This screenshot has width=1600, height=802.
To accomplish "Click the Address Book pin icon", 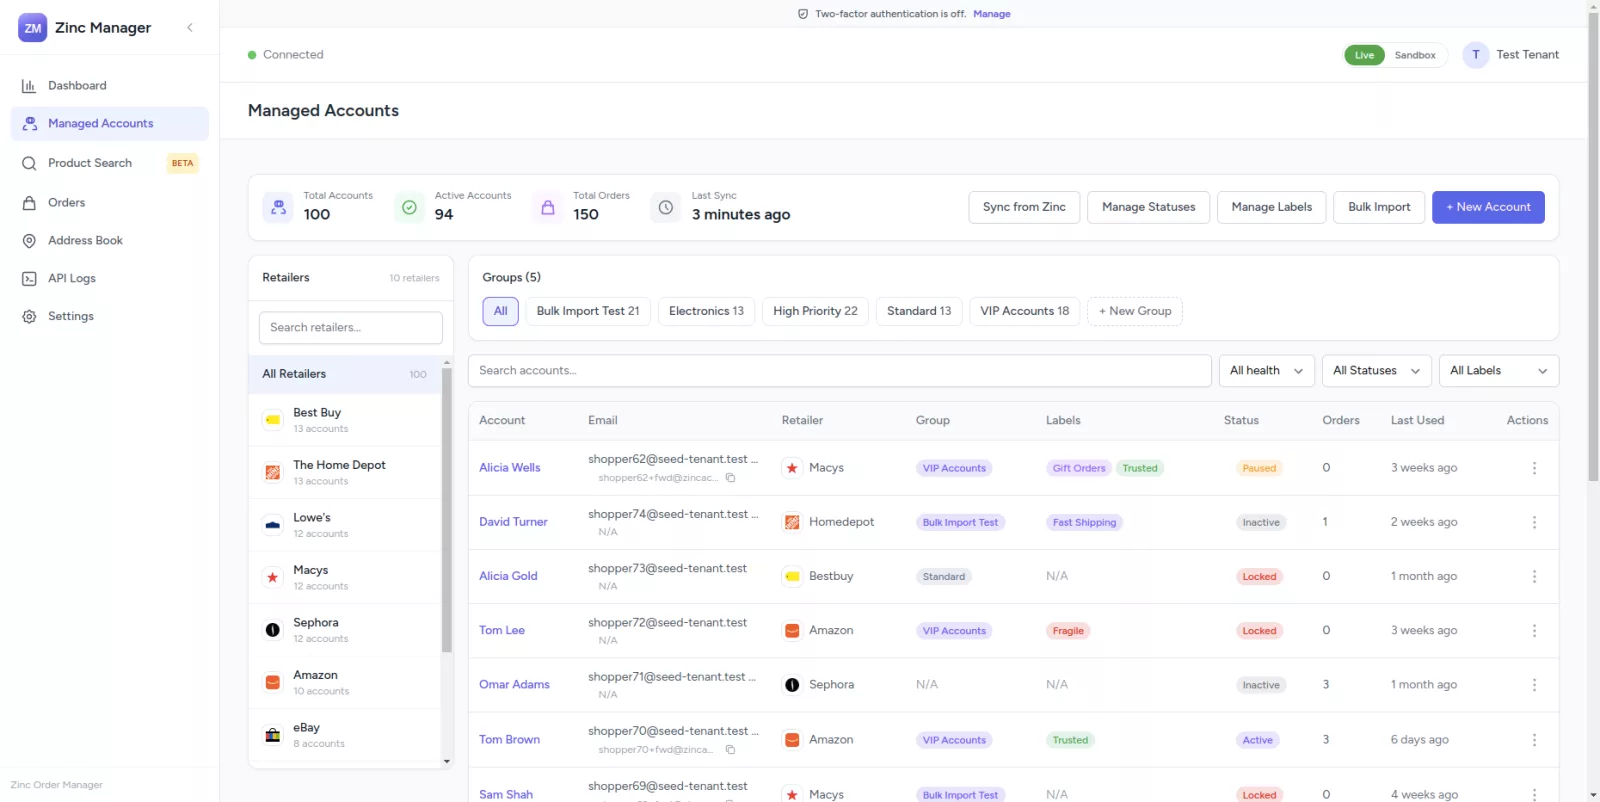I will pos(29,241).
